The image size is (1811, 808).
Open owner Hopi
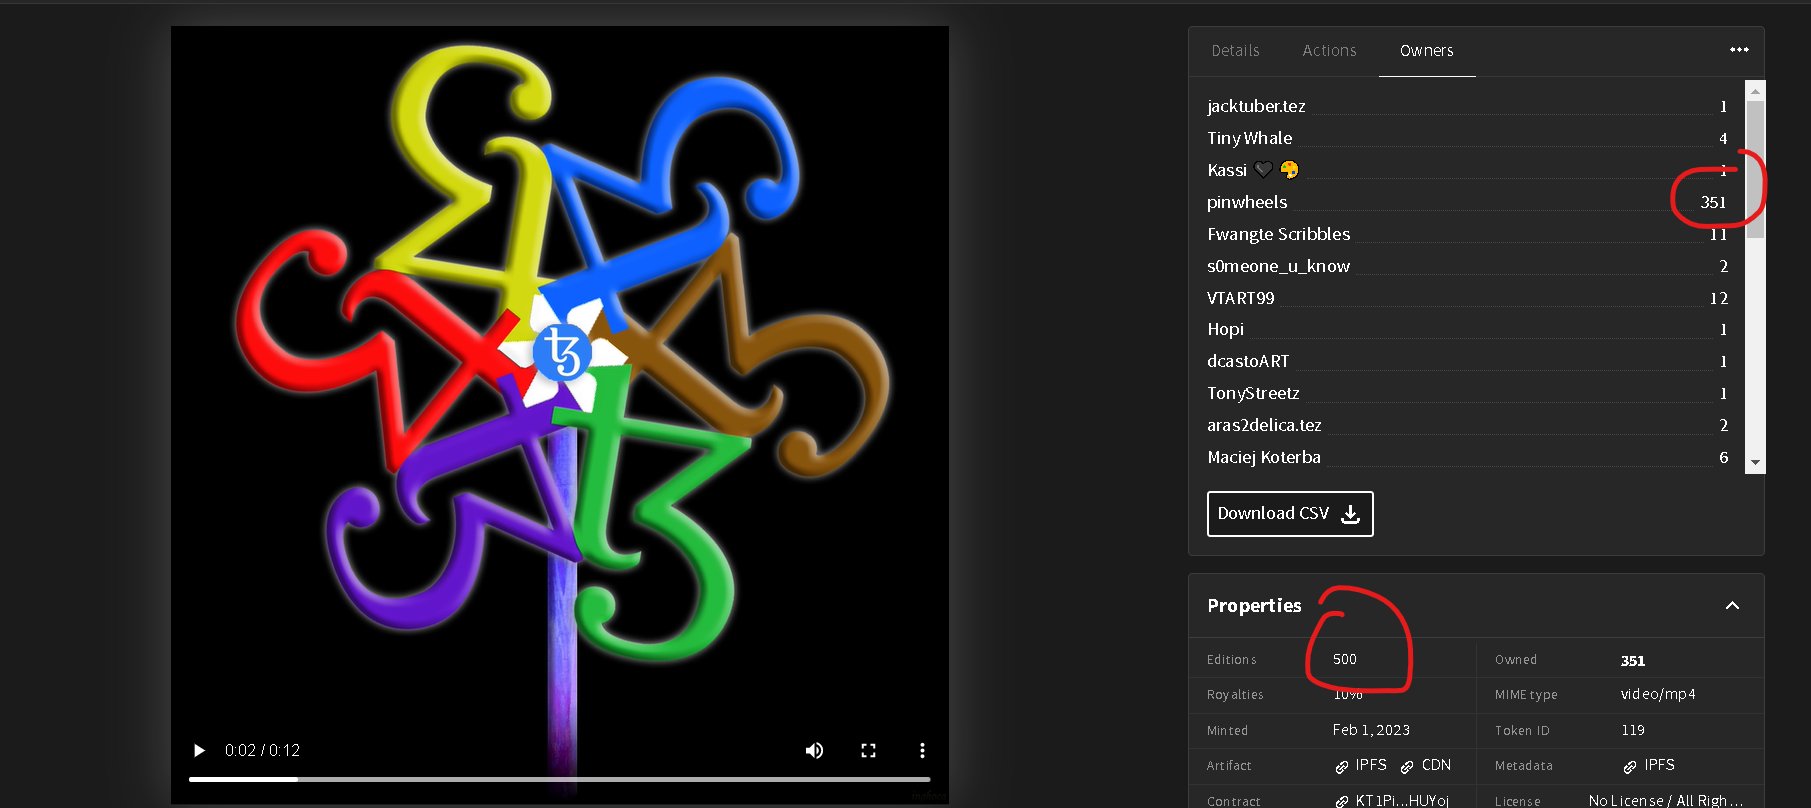click(1225, 329)
